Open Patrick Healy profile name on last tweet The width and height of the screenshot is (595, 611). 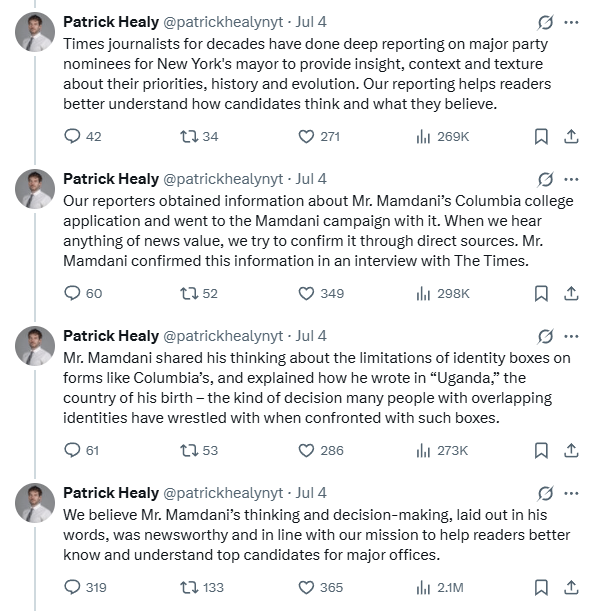[111, 493]
